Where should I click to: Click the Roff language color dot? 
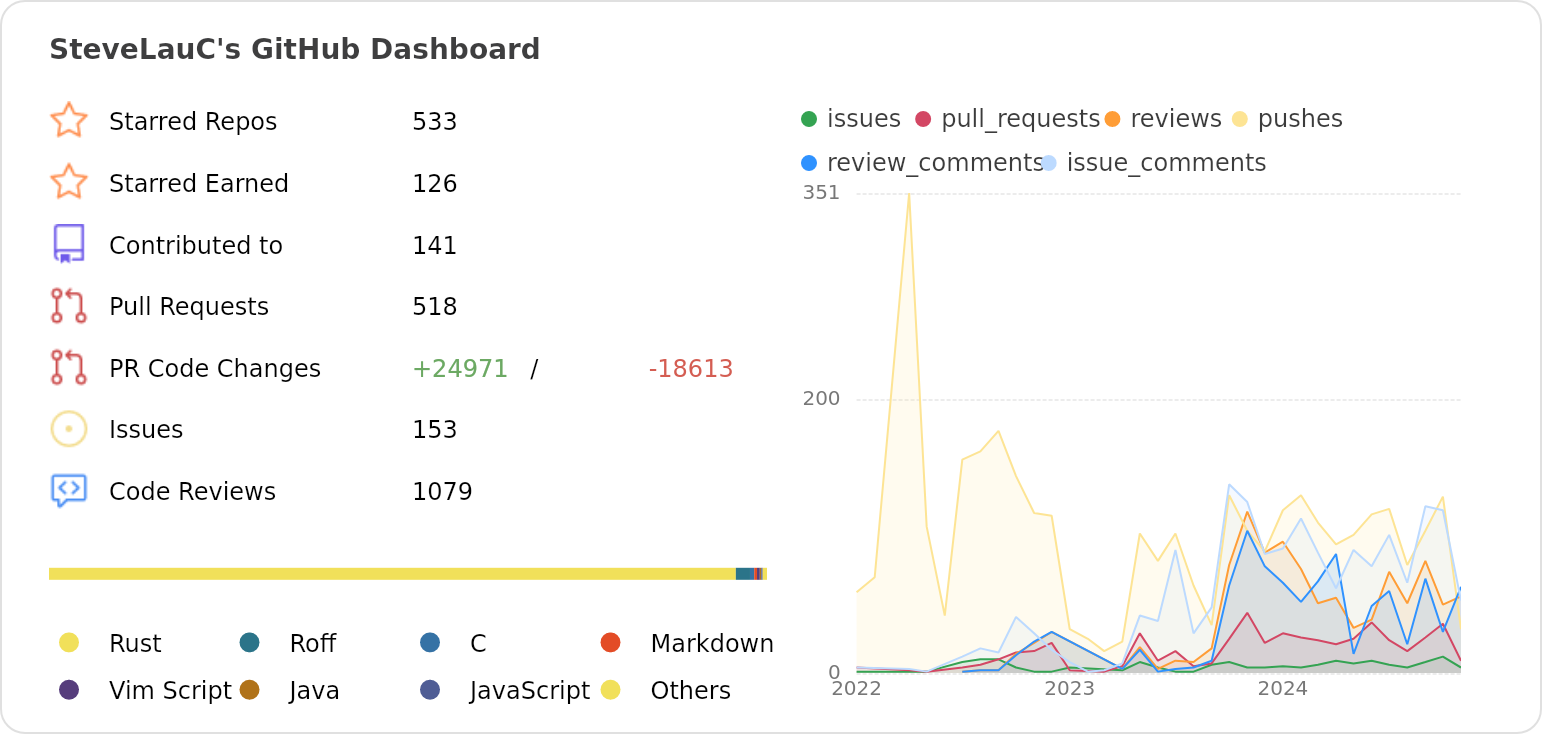pyautogui.click(x=250, y=642)
